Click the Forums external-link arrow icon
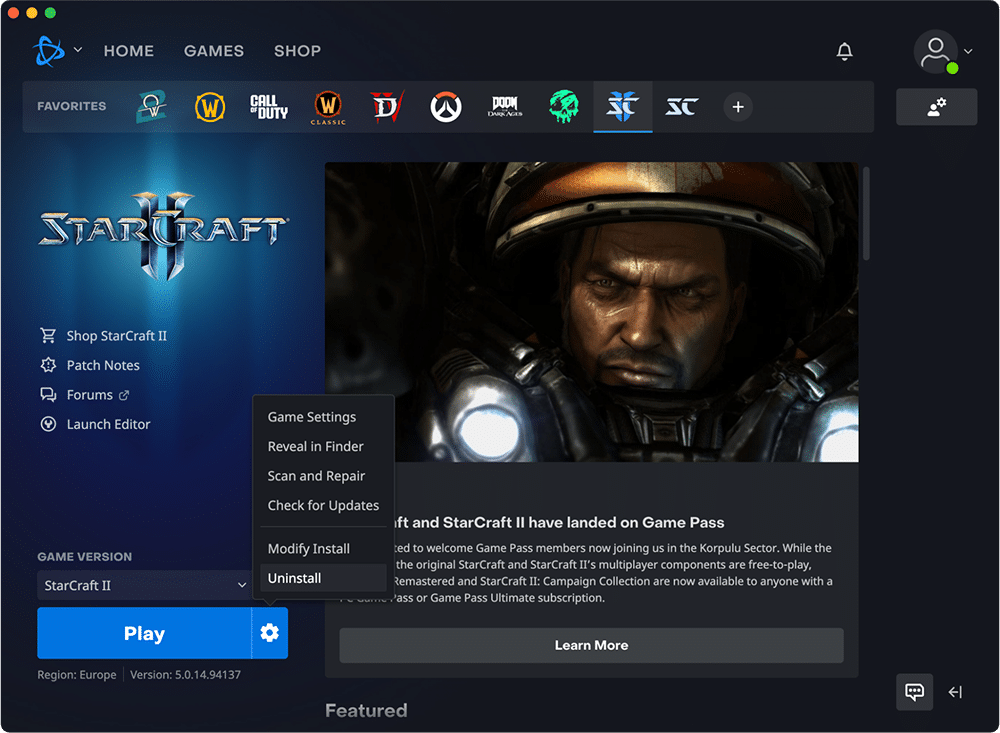Viewport: 1000px width, 733px height. pos(124,396)
